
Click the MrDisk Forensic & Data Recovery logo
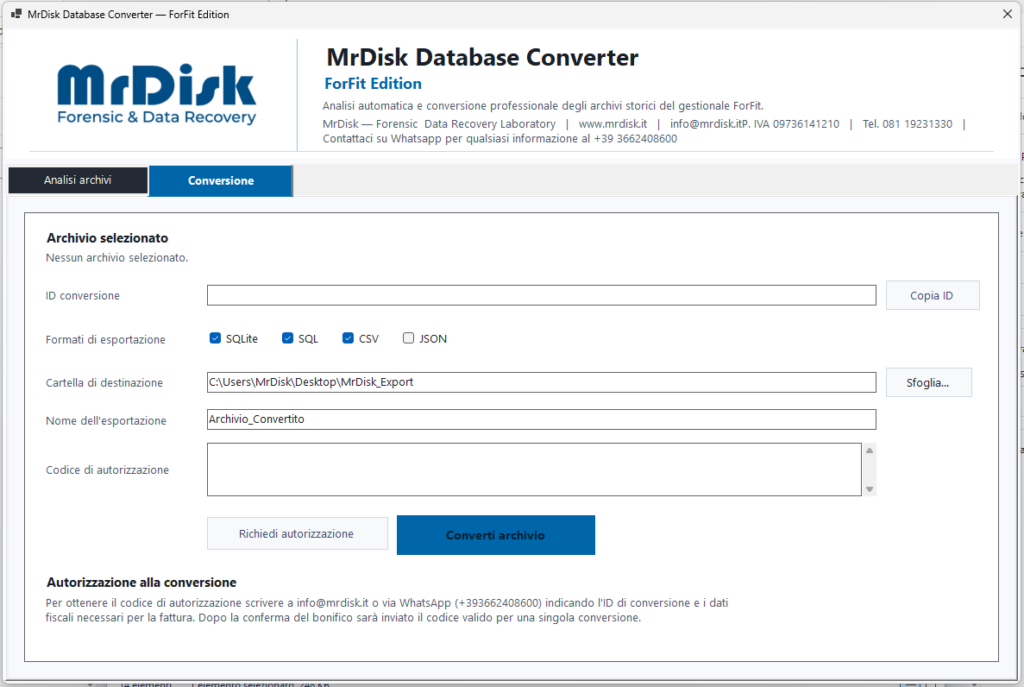point(157,94)
